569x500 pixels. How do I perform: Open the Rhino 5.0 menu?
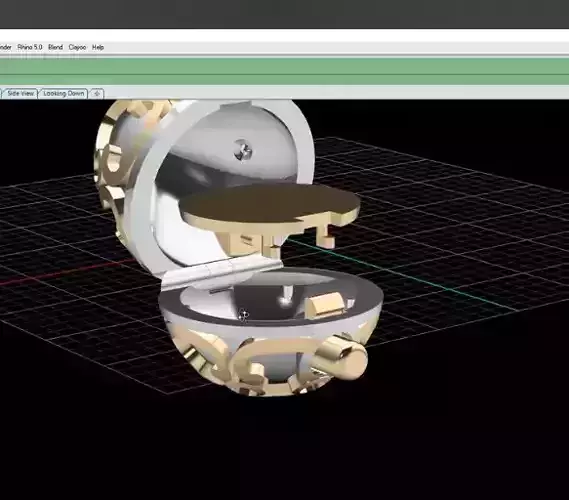pyautogui.click(x=30, y=47)
